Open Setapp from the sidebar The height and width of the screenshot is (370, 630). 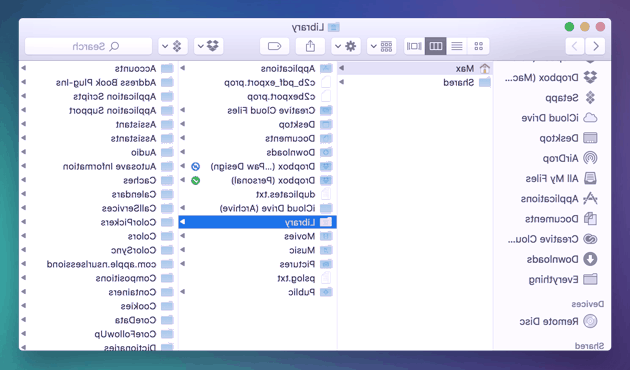point(571,98)
